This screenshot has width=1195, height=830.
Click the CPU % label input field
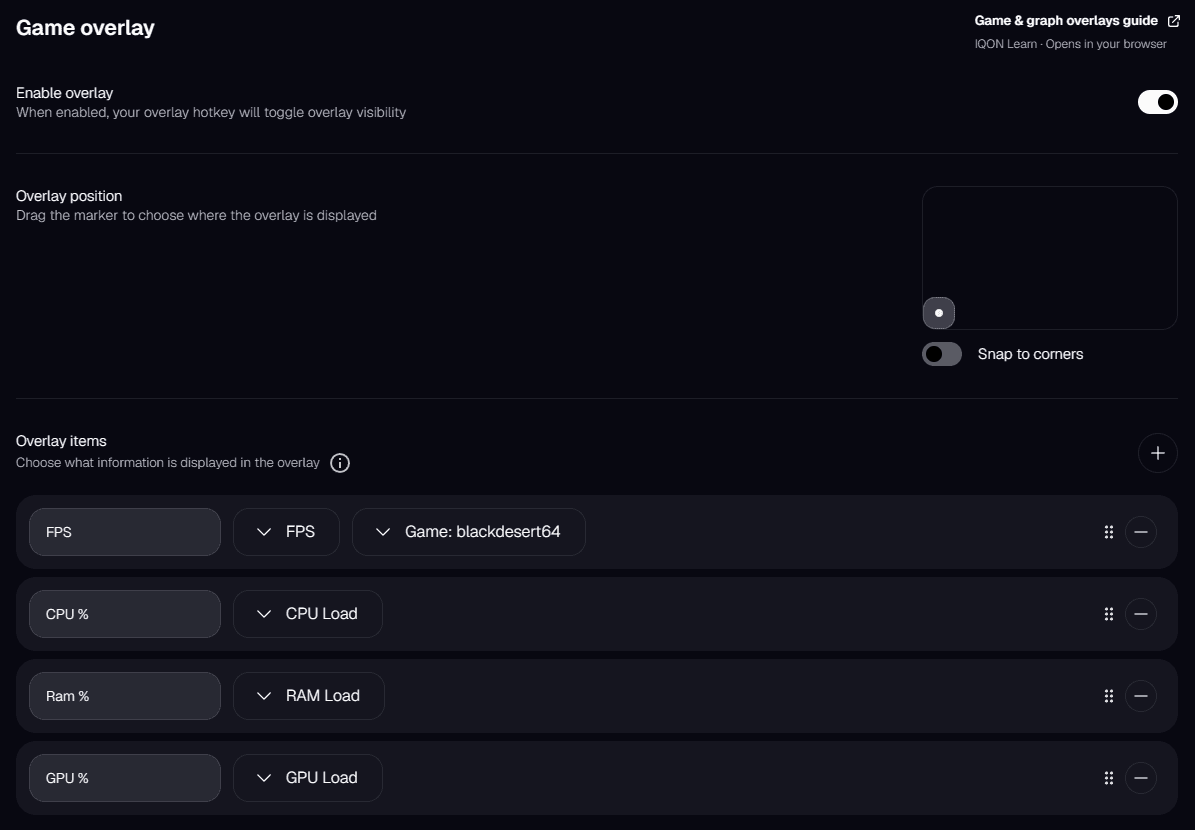tap(125, 614)
